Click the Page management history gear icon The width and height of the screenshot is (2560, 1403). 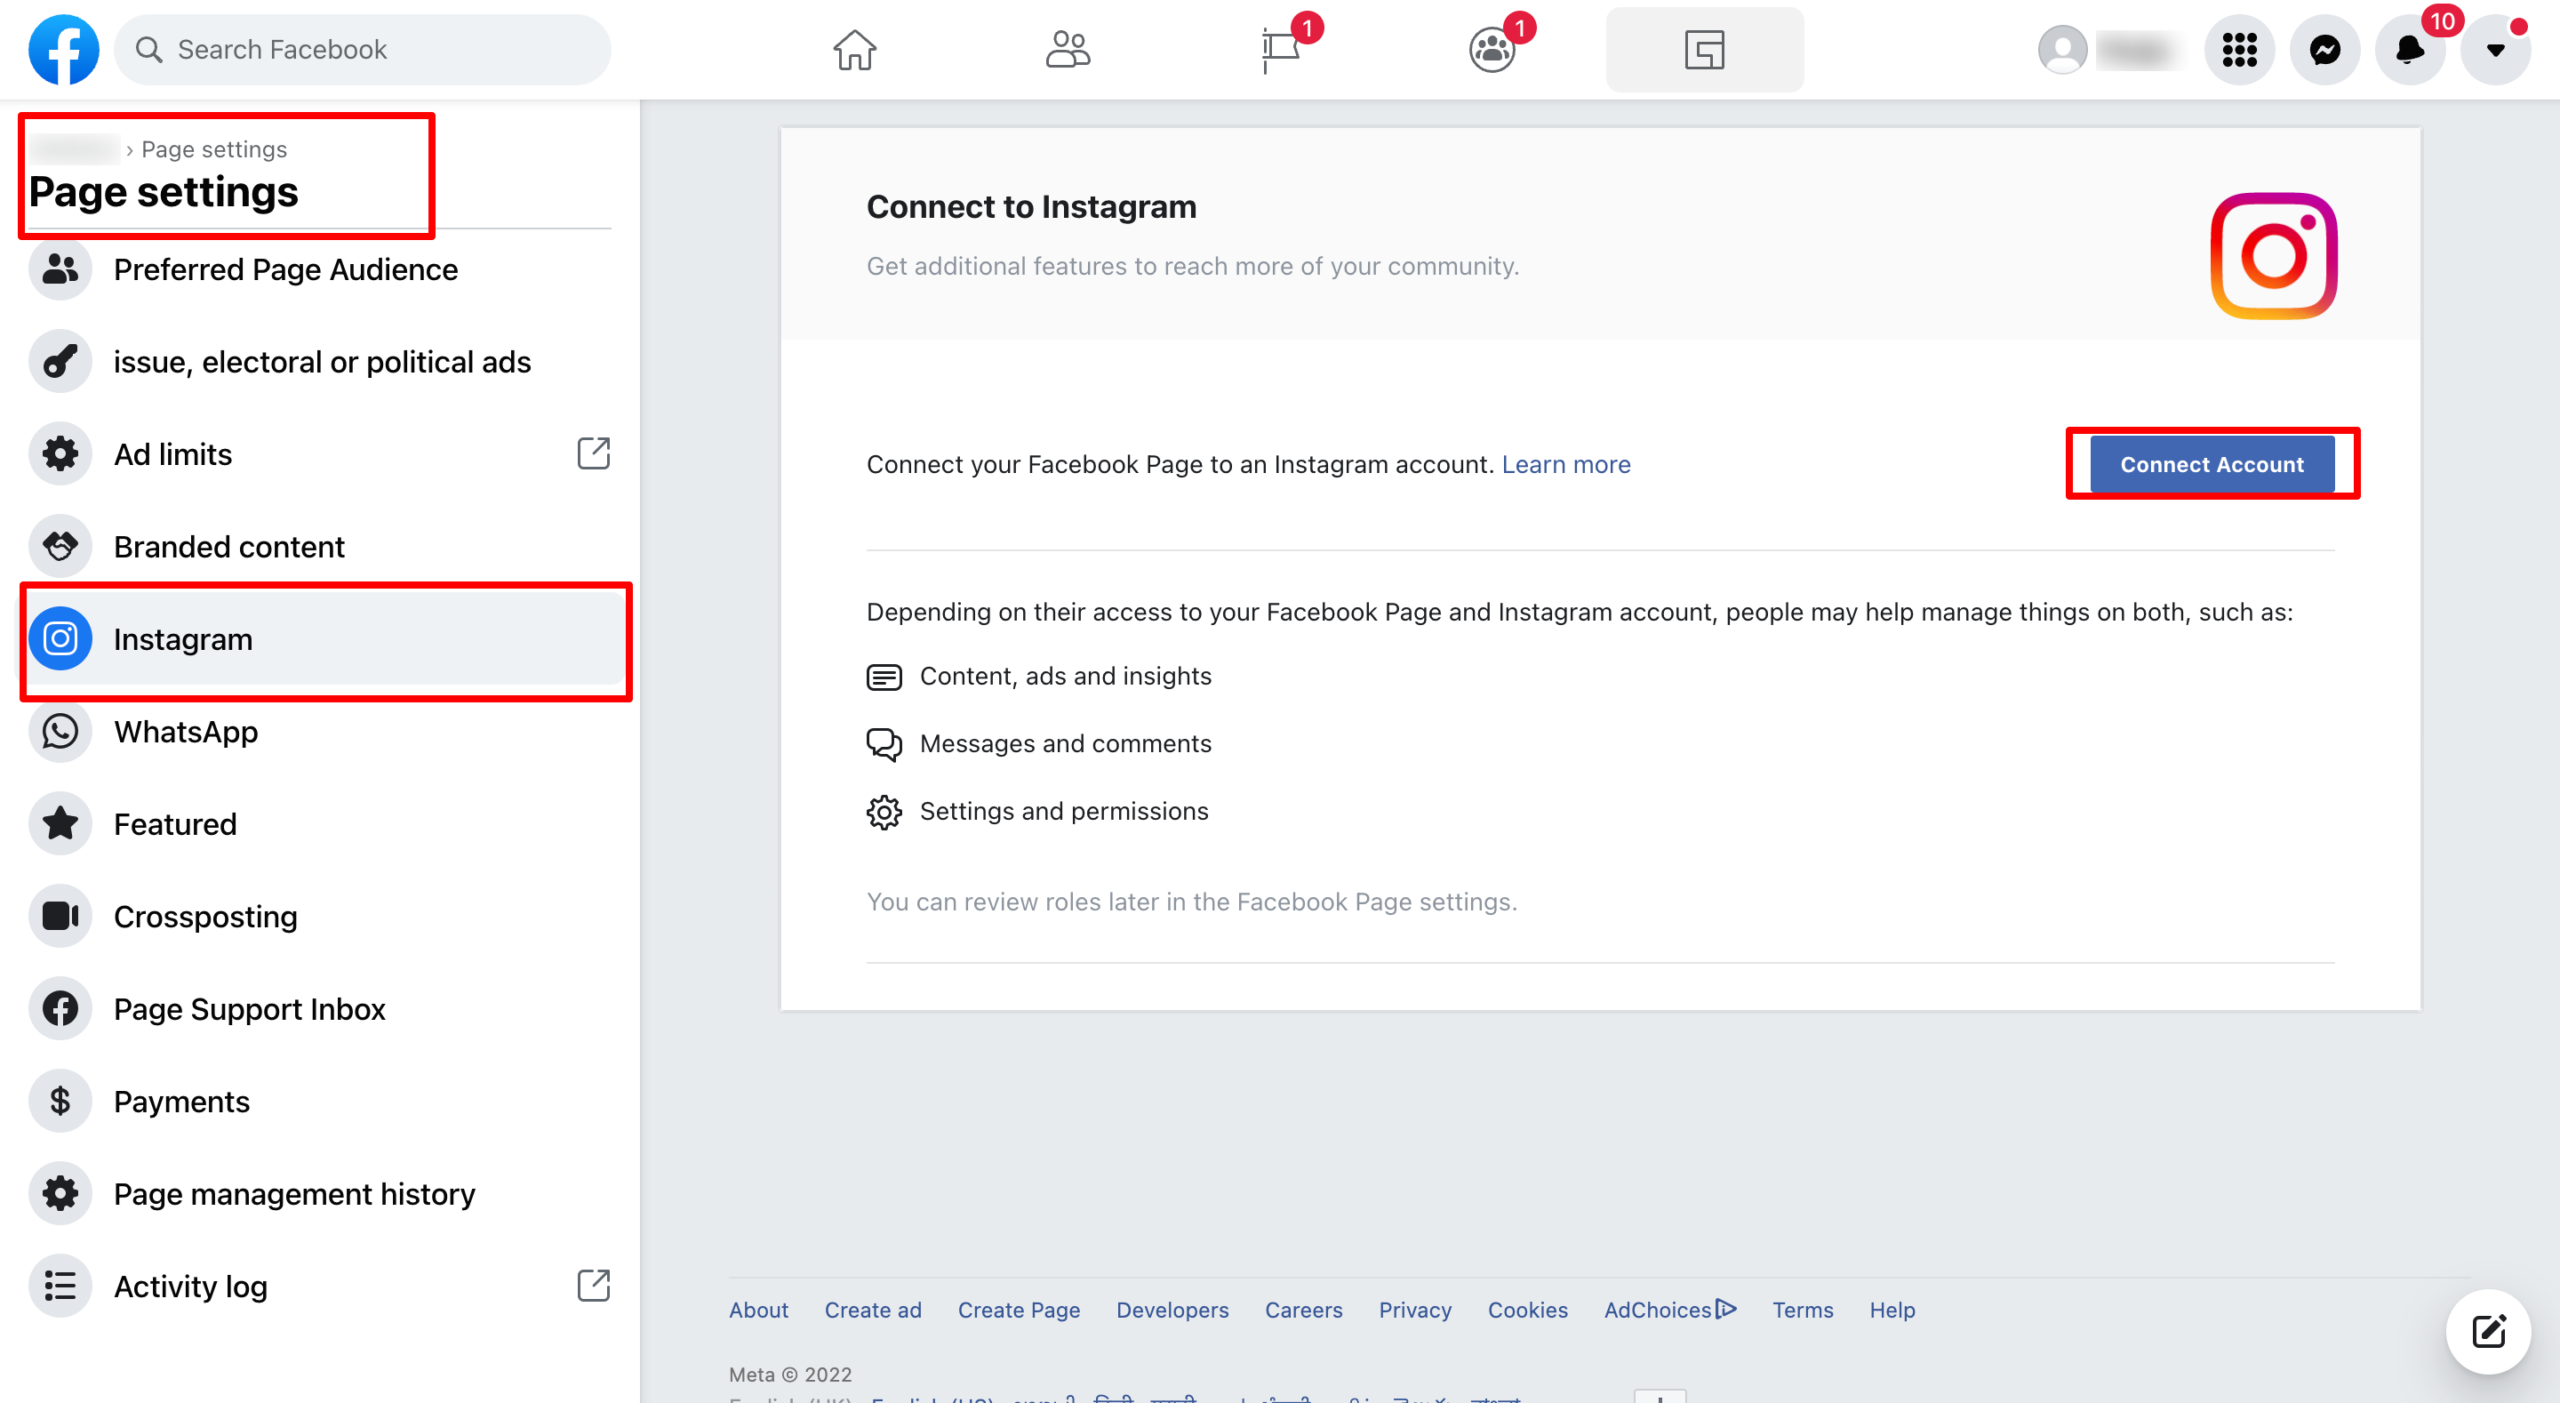tap(59, 1192)
